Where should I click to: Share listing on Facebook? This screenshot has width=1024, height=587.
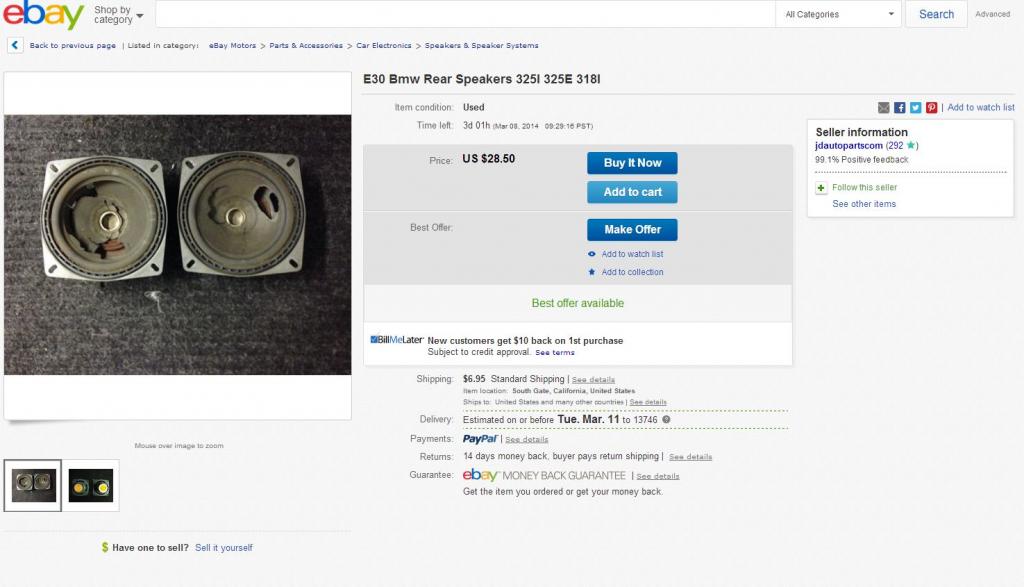point(900,108)
